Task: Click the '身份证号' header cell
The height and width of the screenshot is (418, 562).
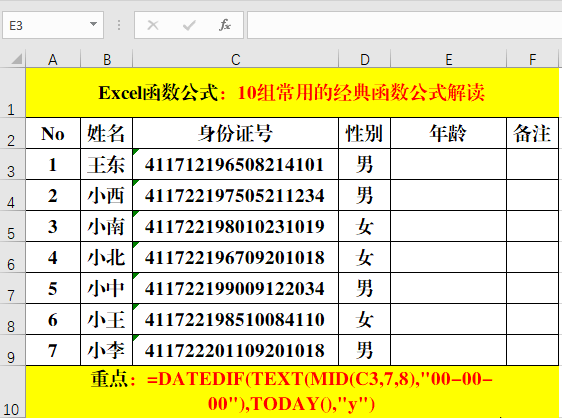Action: [x=235, y=133]
